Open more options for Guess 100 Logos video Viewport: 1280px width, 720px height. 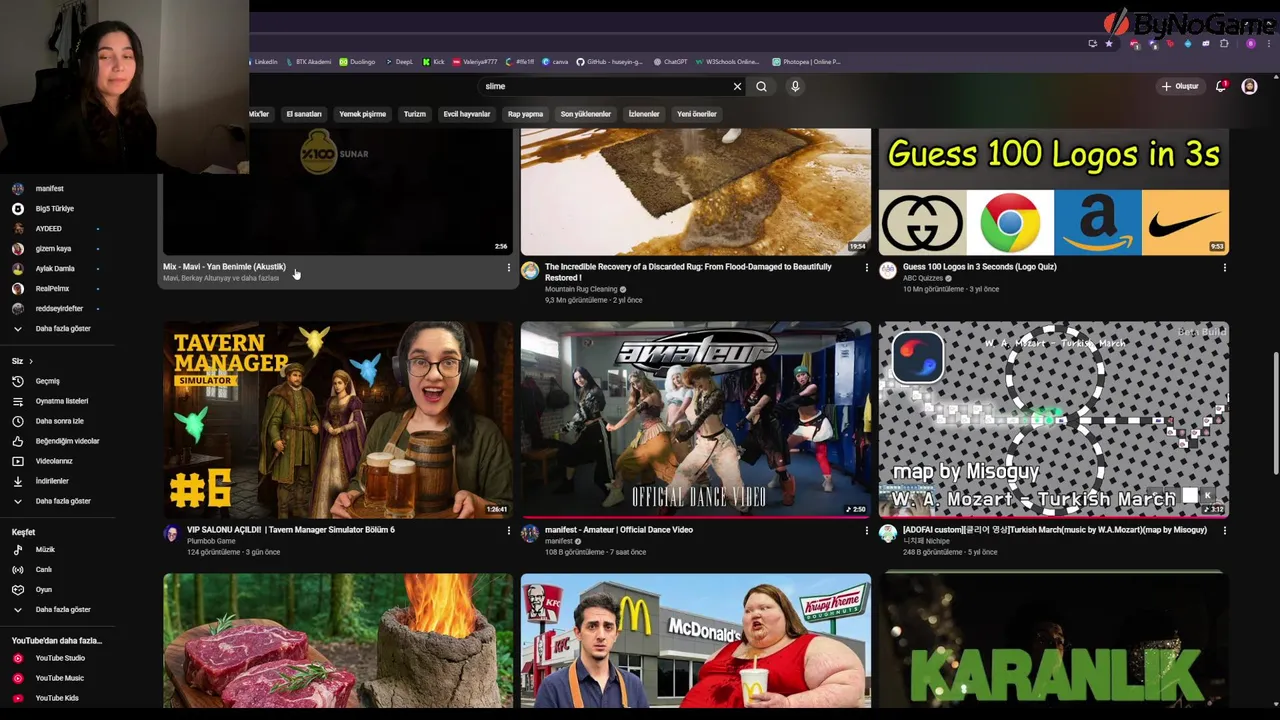pyautogui.click(x=1224, y=267)
